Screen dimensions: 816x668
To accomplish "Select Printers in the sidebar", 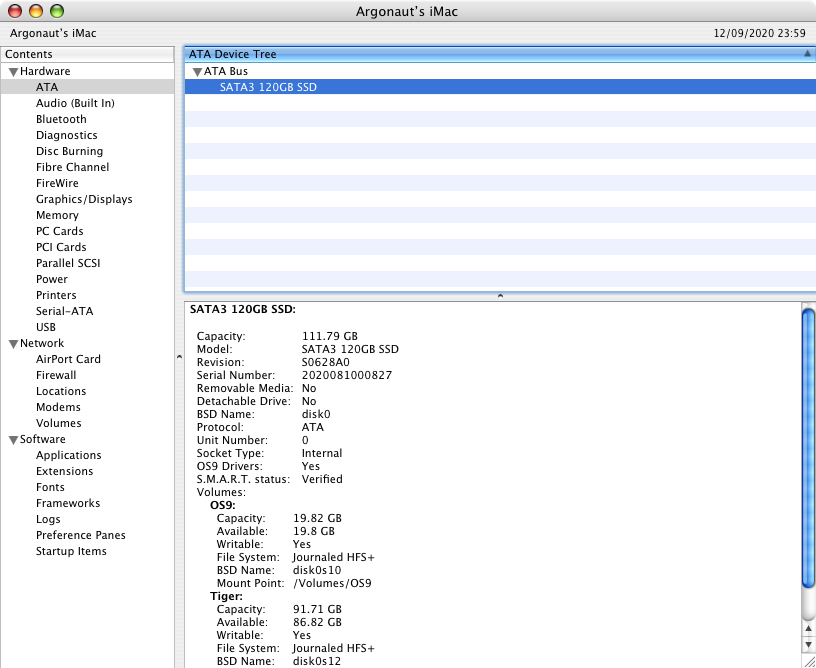I will pos(56,295).
